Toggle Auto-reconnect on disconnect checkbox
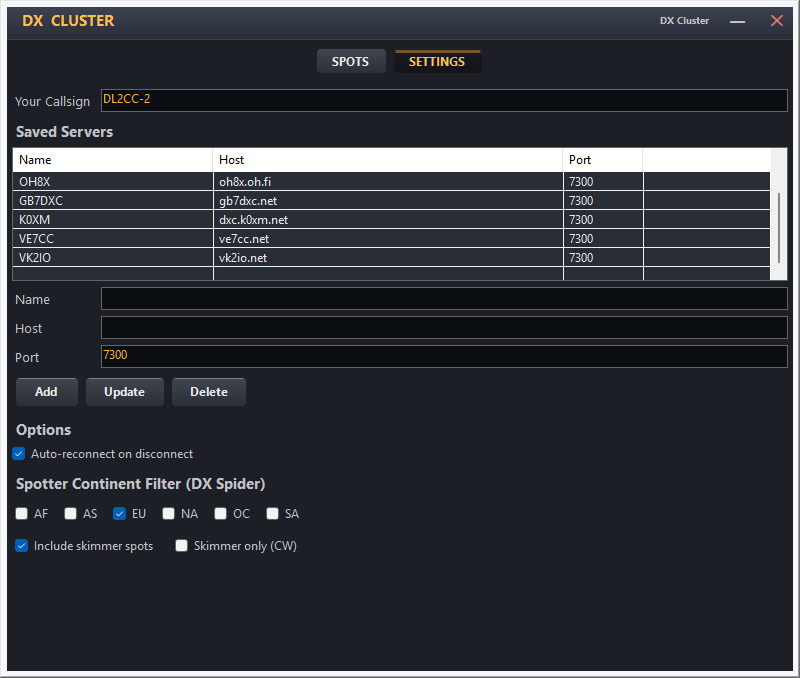The height and width of the screenshot is (678, 800). (19, 454)
